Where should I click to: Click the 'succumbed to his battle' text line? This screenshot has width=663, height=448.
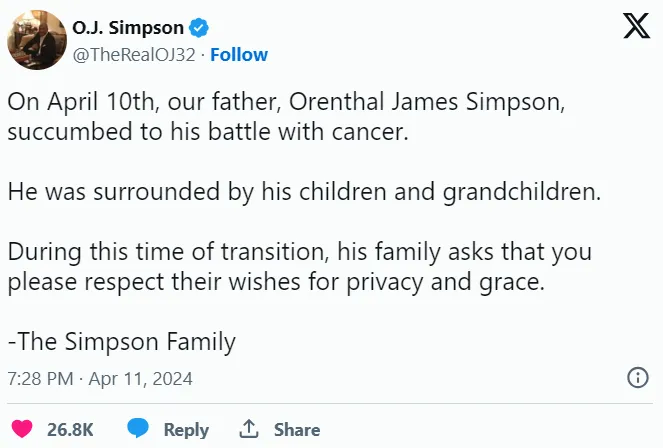pyautogui.click(x=208, y=133)
